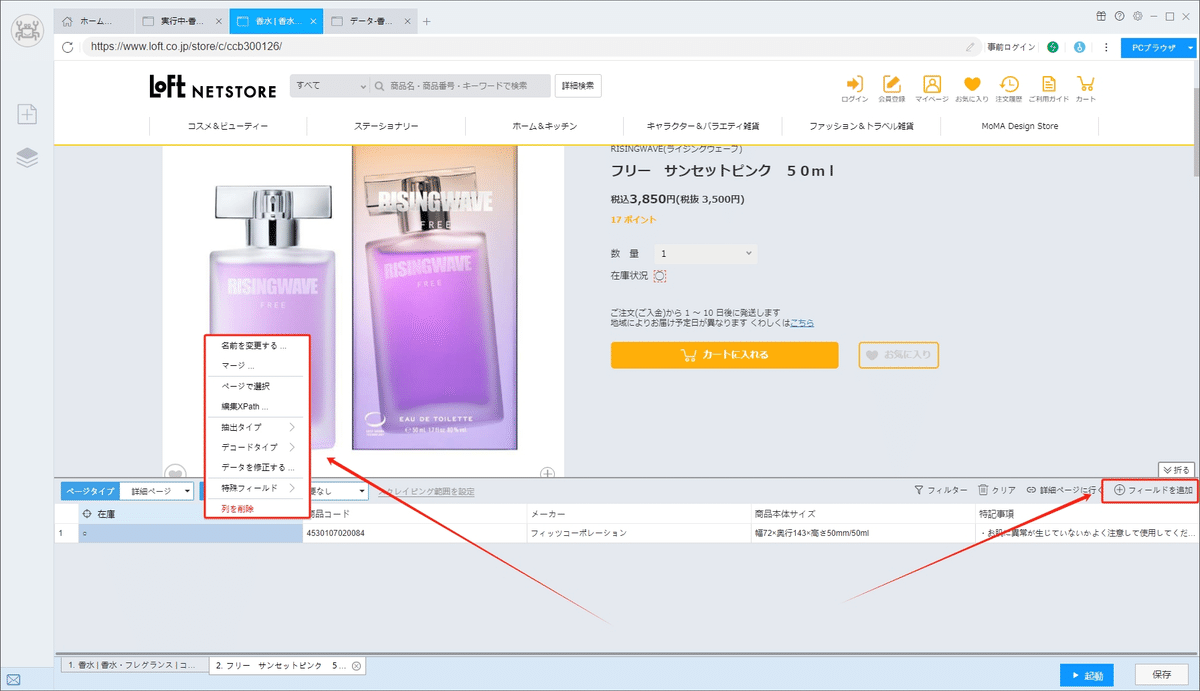
Task: Open help question mark icon in title bar
Action: click(x=1119, y=16)
